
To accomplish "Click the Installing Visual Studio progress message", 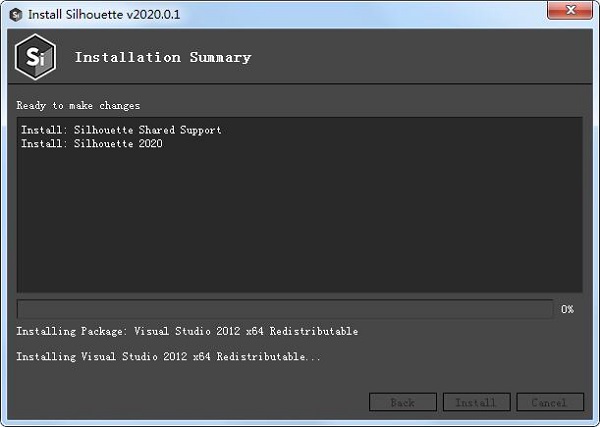I will [168, 356].
